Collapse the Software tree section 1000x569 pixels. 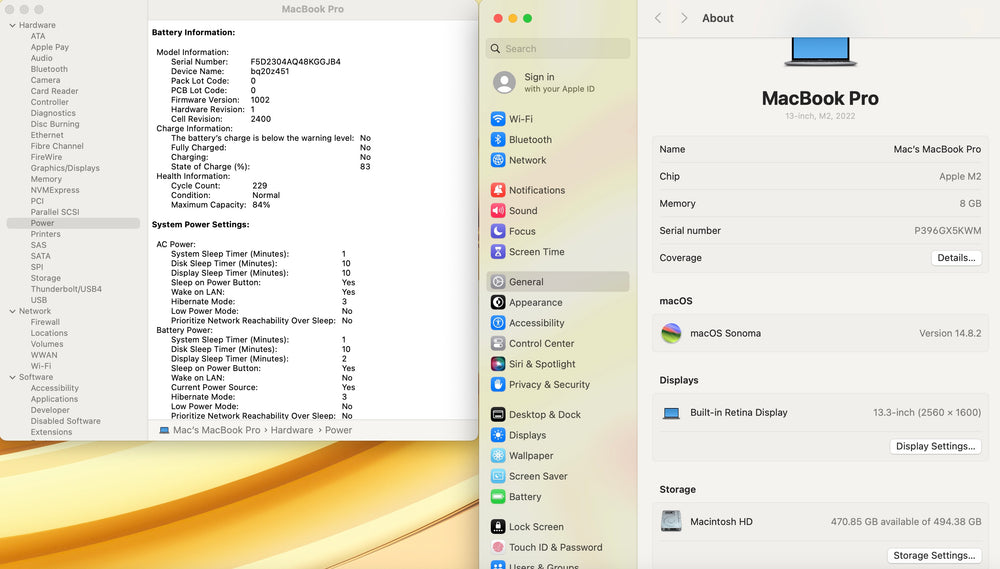click(12, 377)
